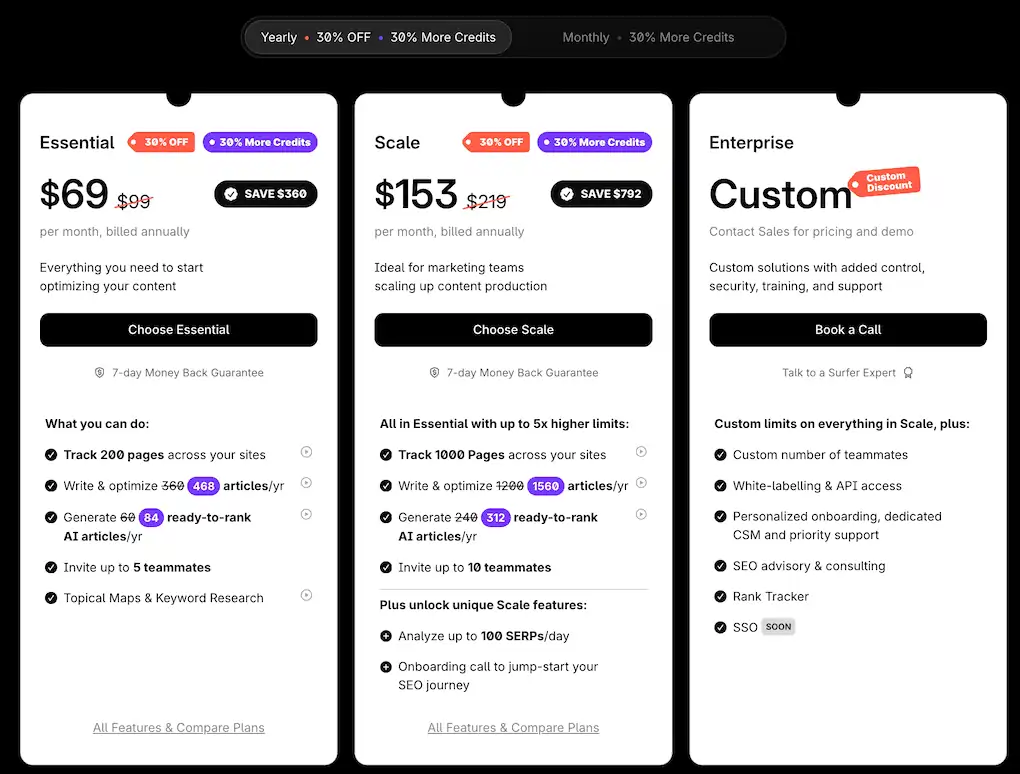Click the plus icon beside Onboarding call feature
This screenshot has width=1020, height=774.
[x=386, y=666]
